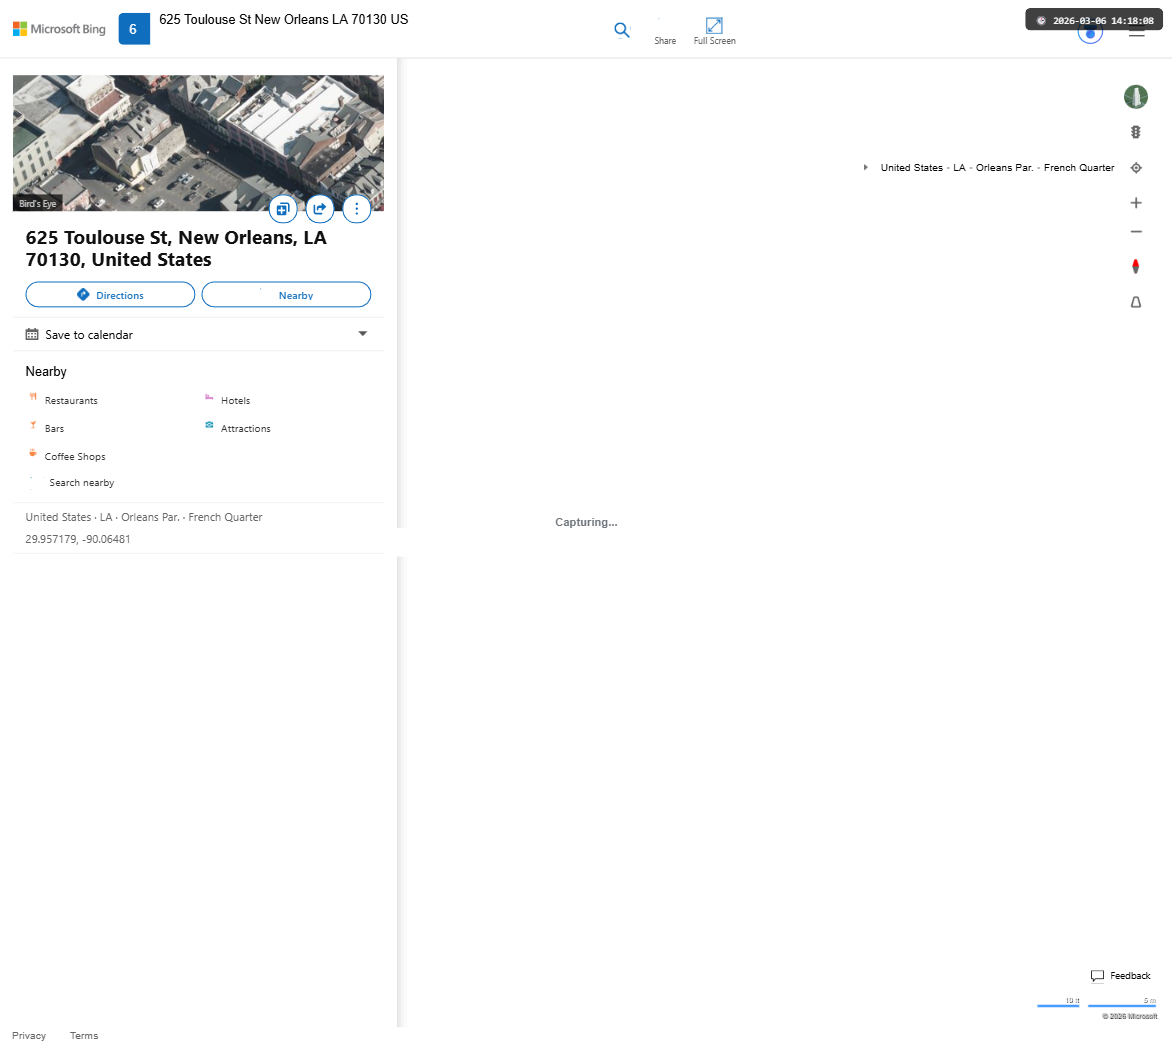
Task: Open the Privacy link
Action: click(29, 1036)
